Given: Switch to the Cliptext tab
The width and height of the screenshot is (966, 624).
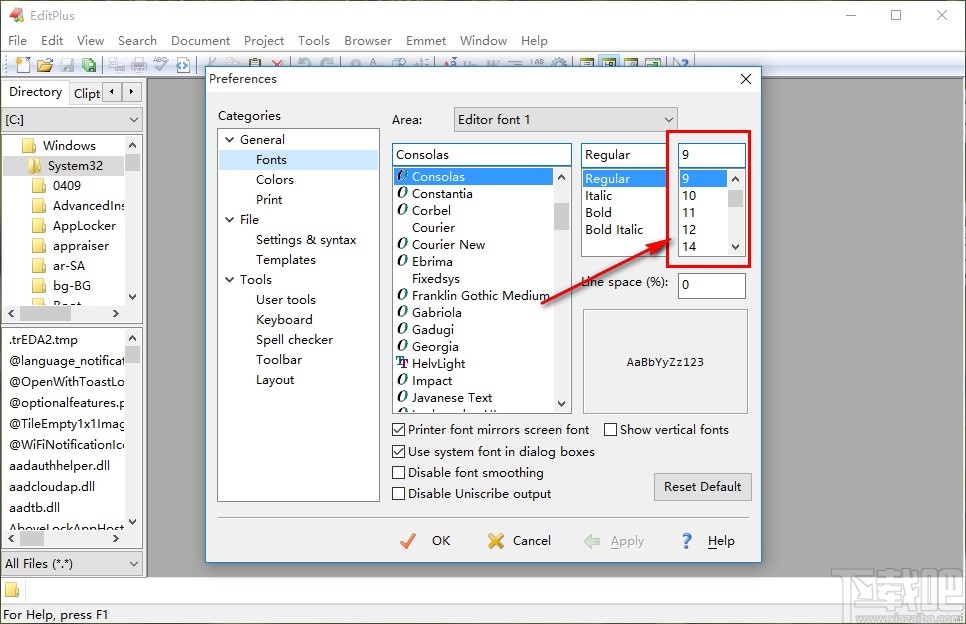Looking at the screenshot, I should 86,93.
